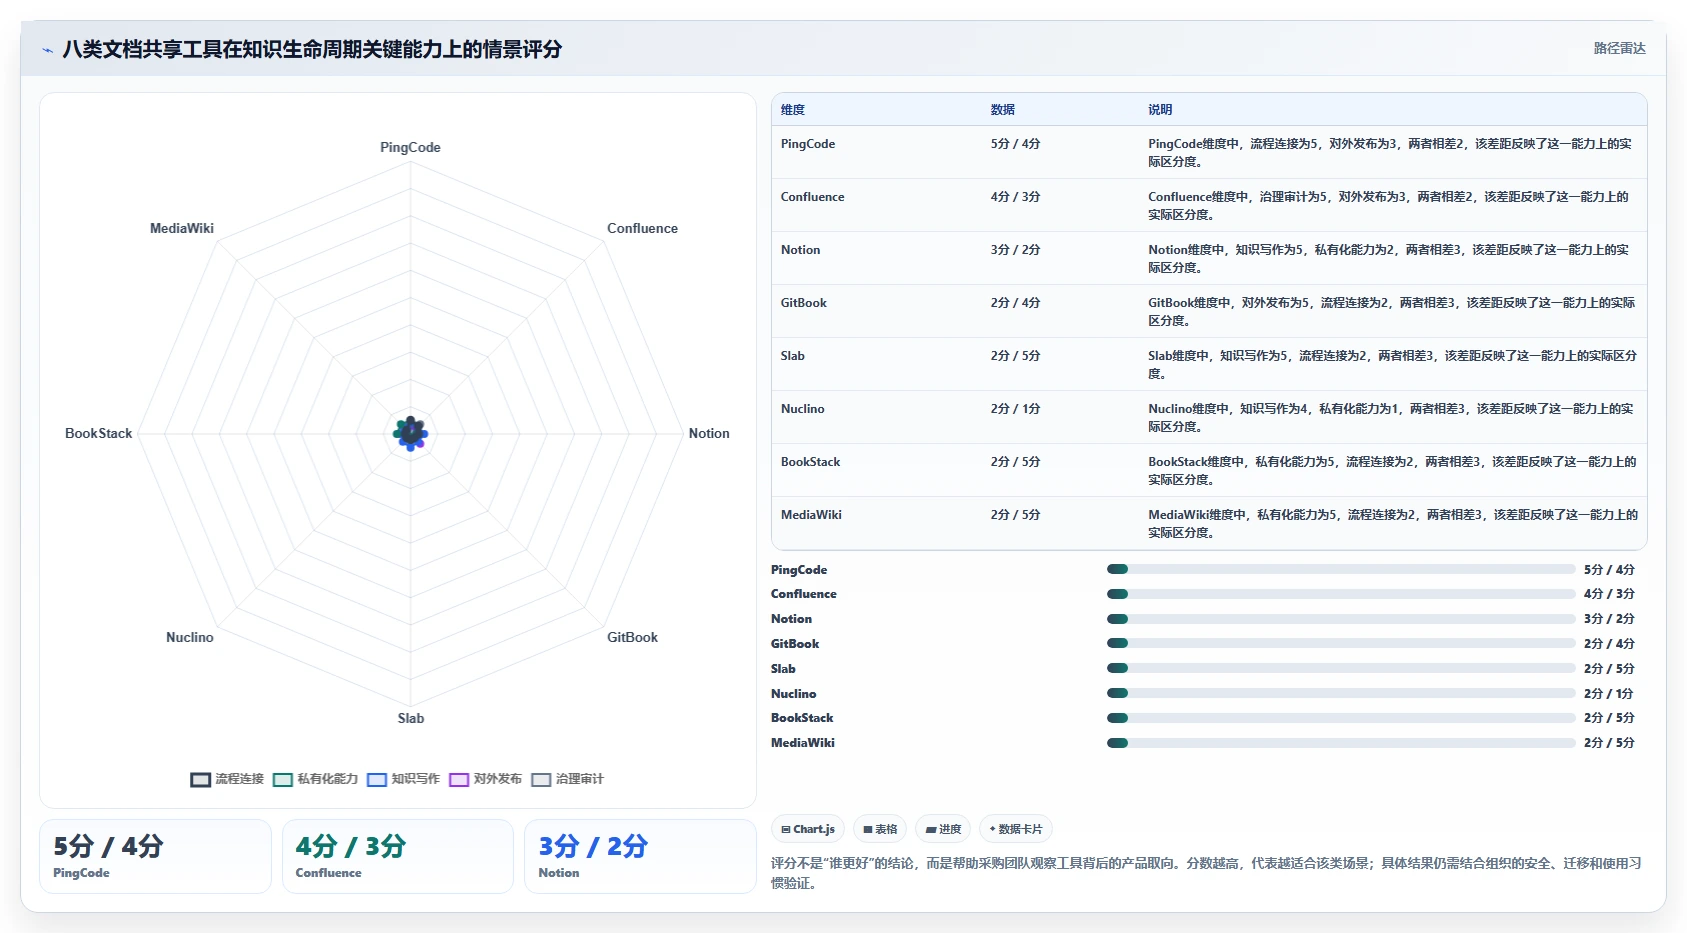
Task: Click the 路径雷达 label in the header
Action: point(1619,48)
